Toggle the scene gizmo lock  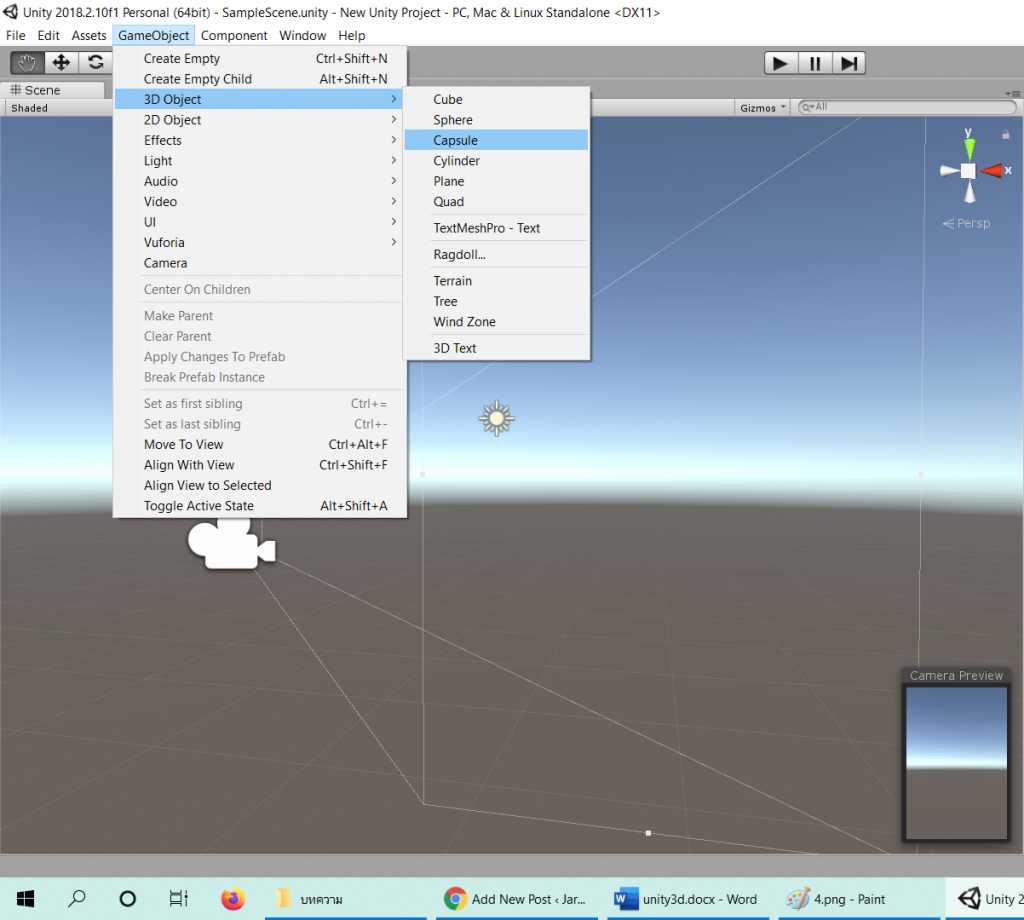coord(1006,135)
